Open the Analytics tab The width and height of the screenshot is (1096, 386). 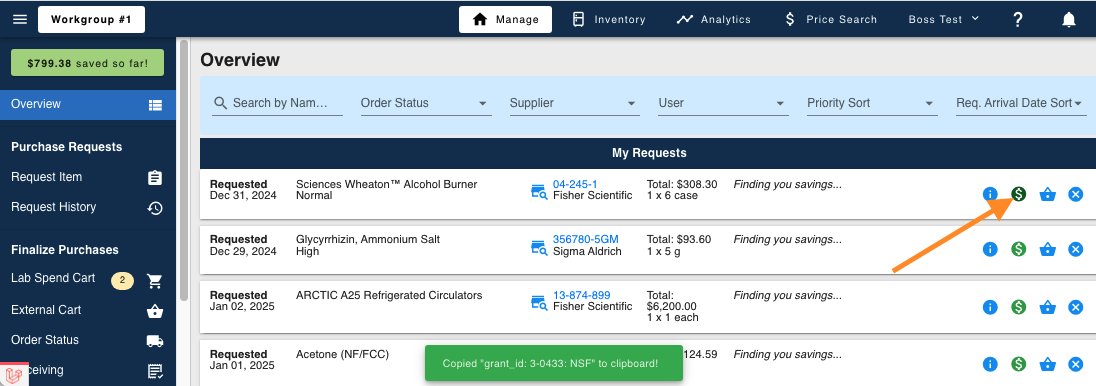[x=714, y=20]
